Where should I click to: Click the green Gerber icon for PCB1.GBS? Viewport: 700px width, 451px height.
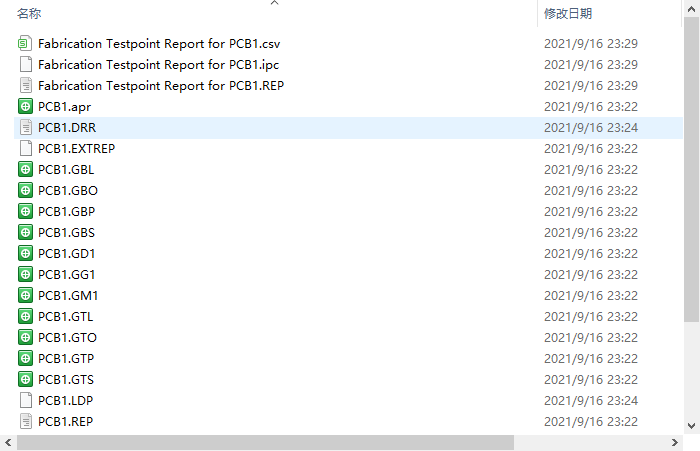(x=25, y=232)
